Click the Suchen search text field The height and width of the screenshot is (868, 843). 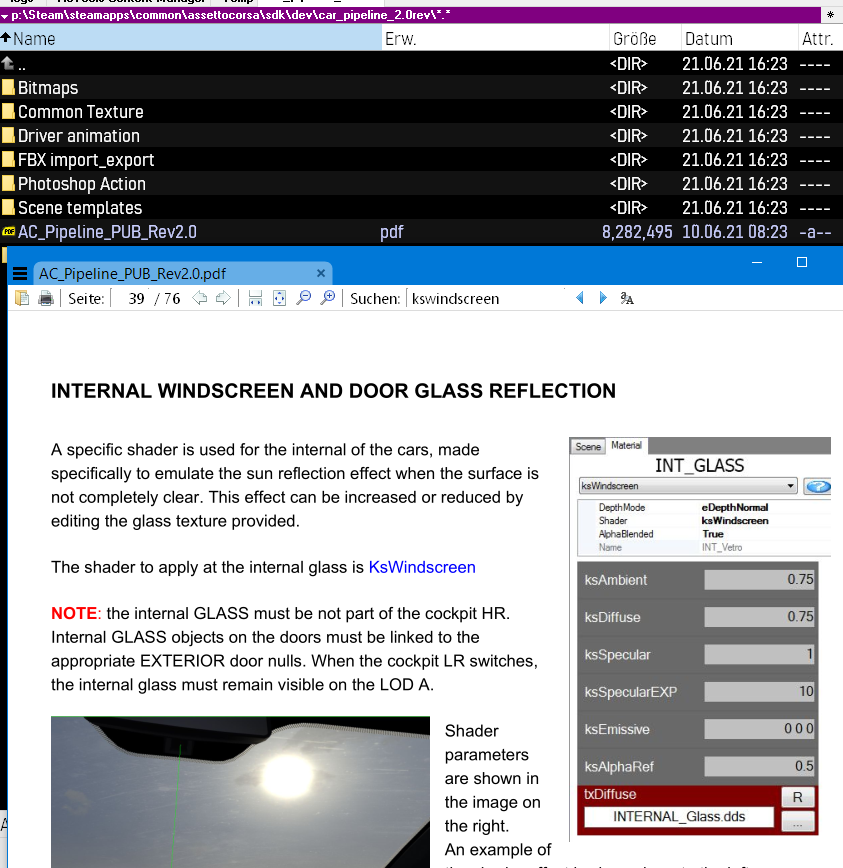485,298
